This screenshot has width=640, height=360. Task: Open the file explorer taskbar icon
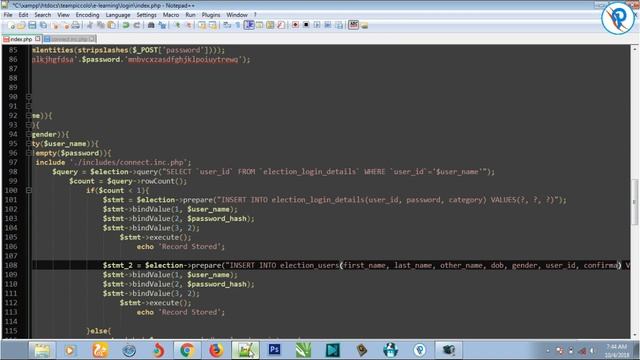(x=42, y=350)
